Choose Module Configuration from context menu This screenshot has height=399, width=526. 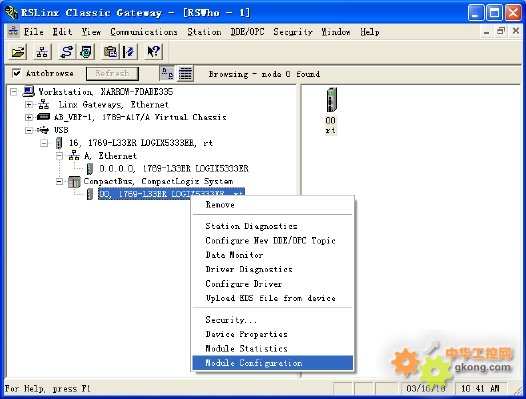coord(272,363)
